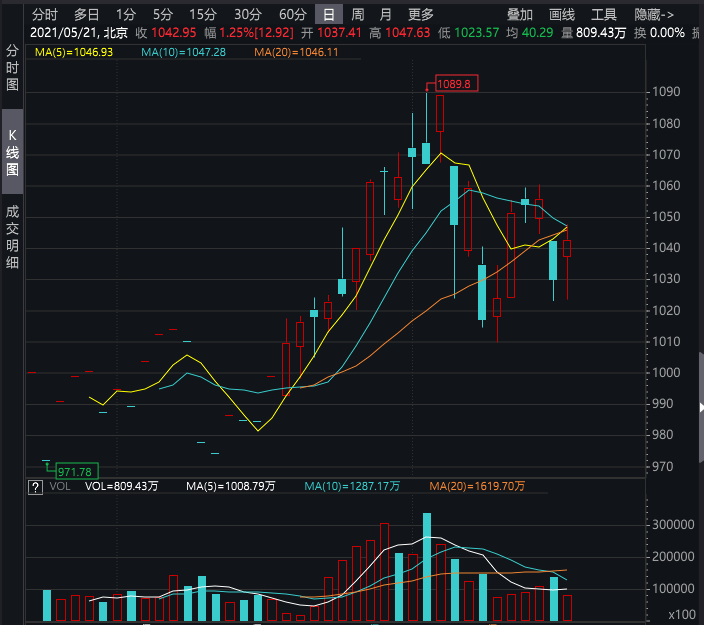Open the 工具 menu
This screenshot has width=704, height=625.
pos(603,15)
